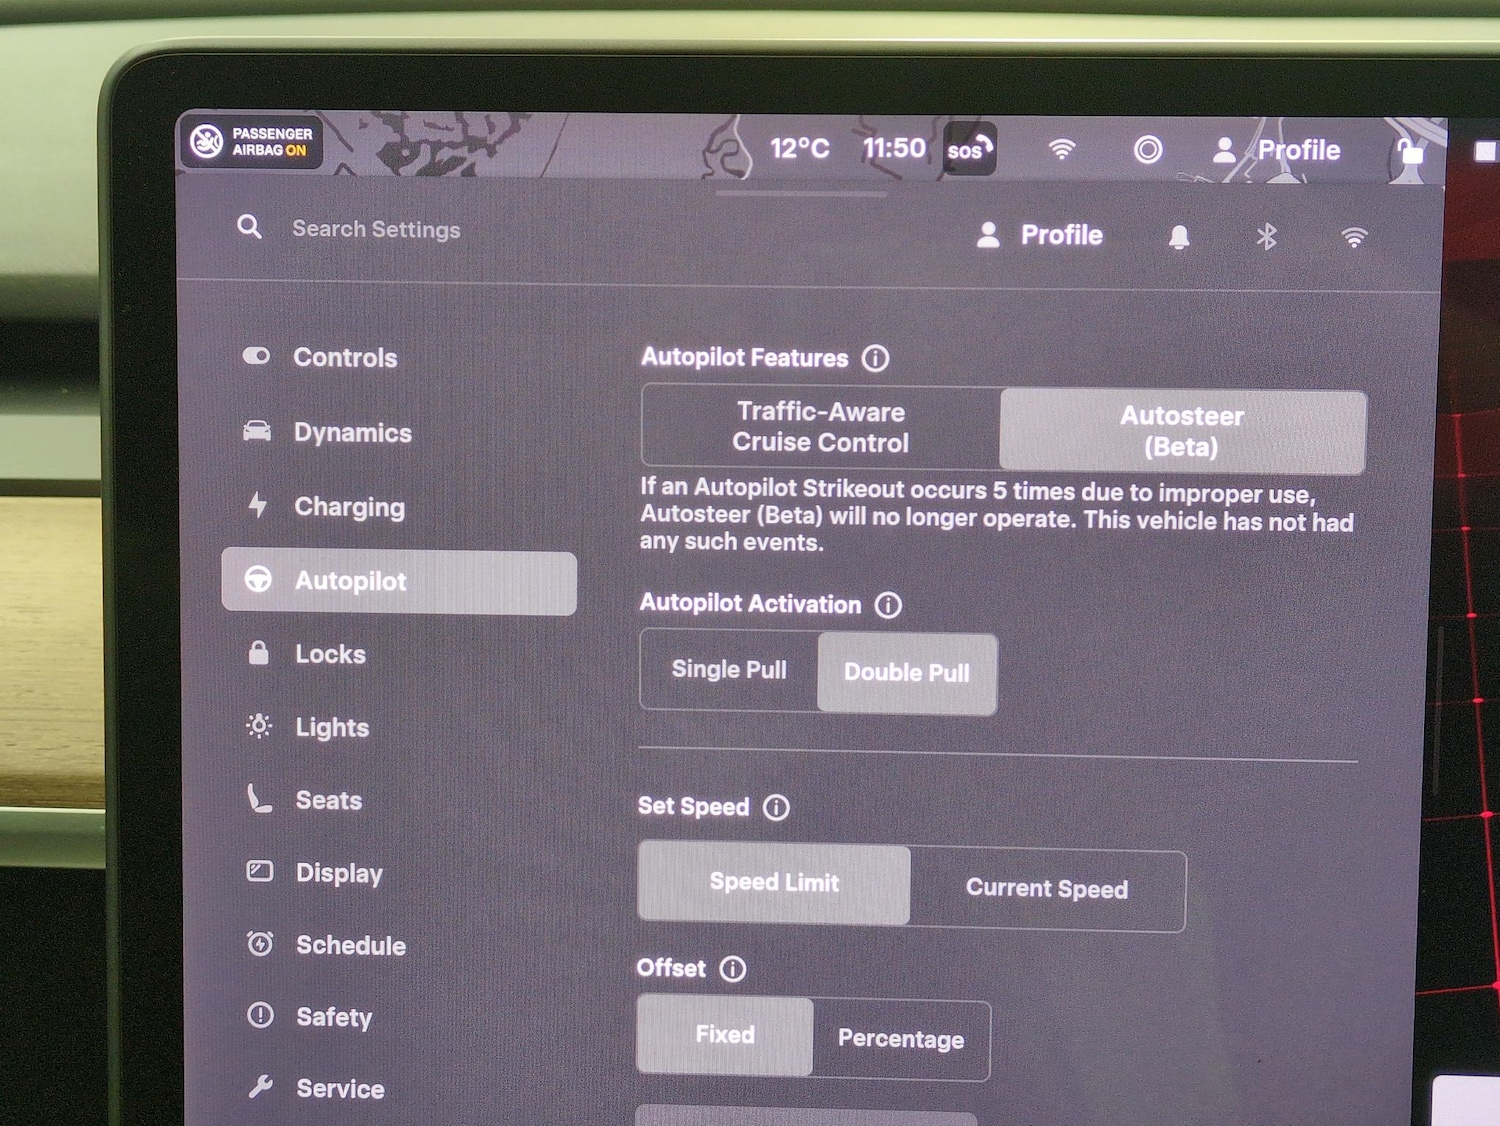This screenshot has height=1126, width=1500.
Task: Click the notifications bell icon
Action: tap(1180, 235)
